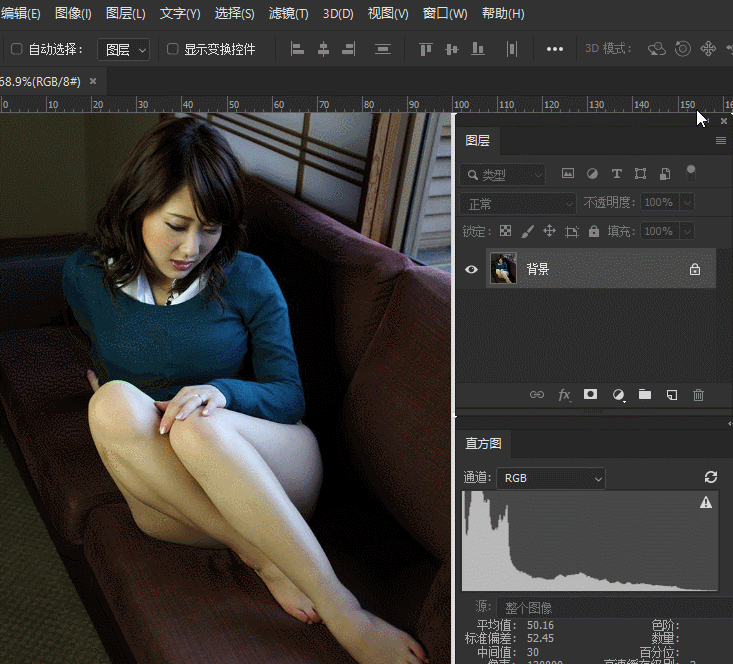Toggle lock image pixels brush icon
This screenshot has width=733, height=664.
527,231
